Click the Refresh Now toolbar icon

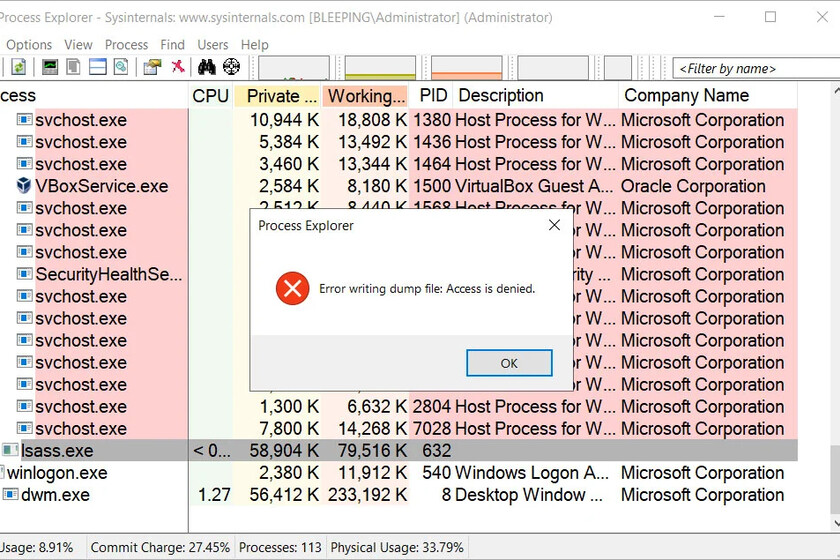(x=19, y=67)
